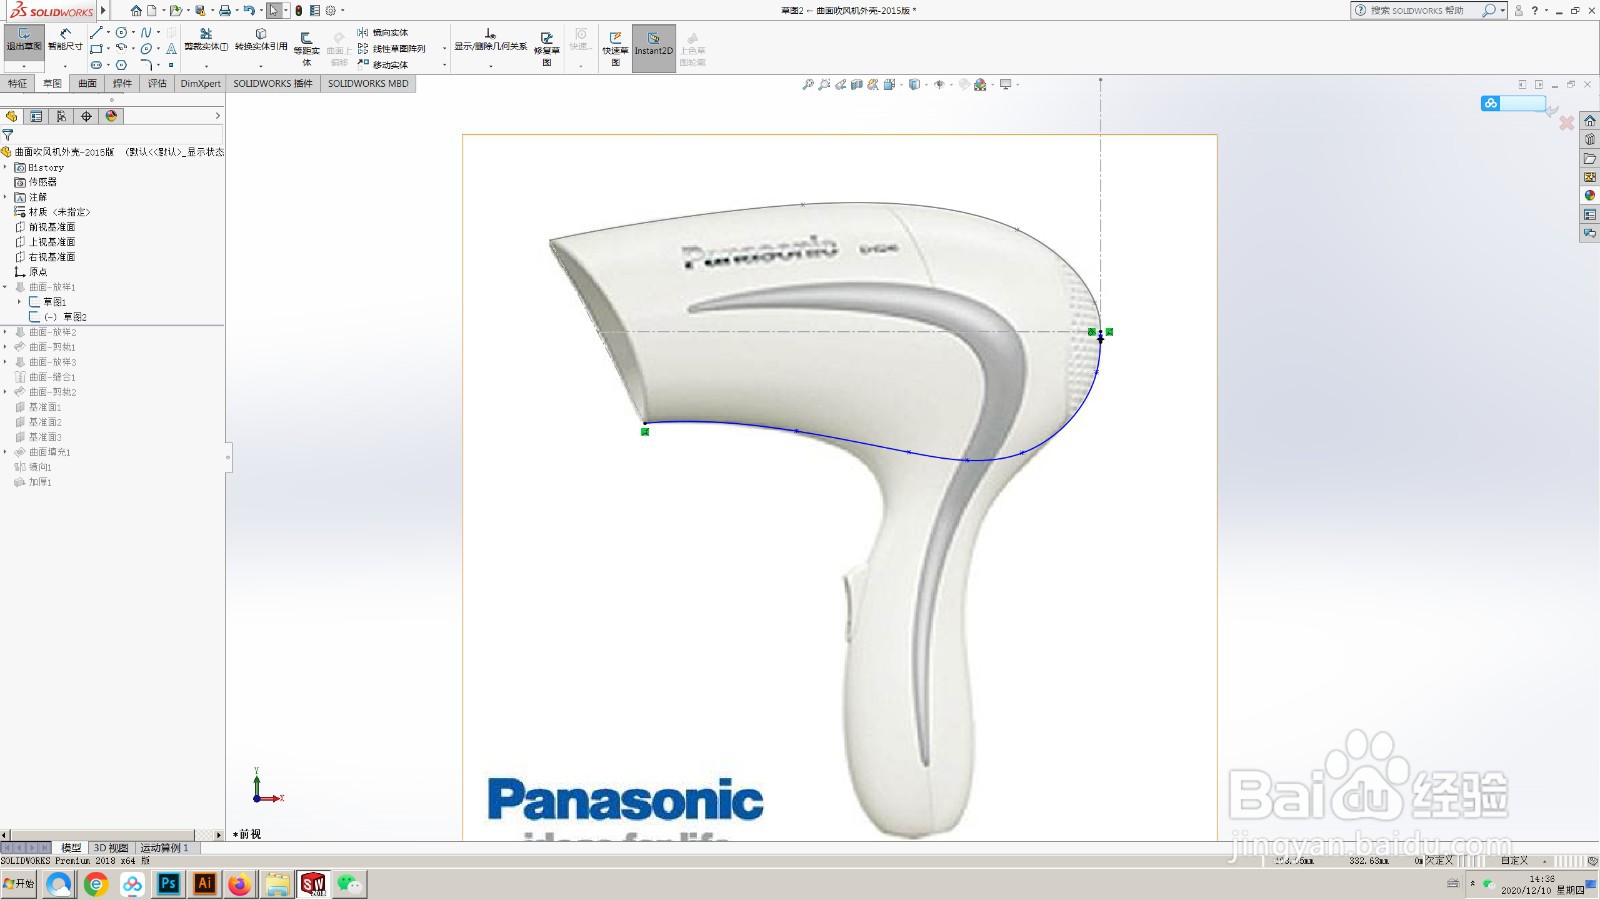Click Linear Sketch Pattern (线性草图阵列)
This screenshot has width=1600, height=900.
point(392,48)
